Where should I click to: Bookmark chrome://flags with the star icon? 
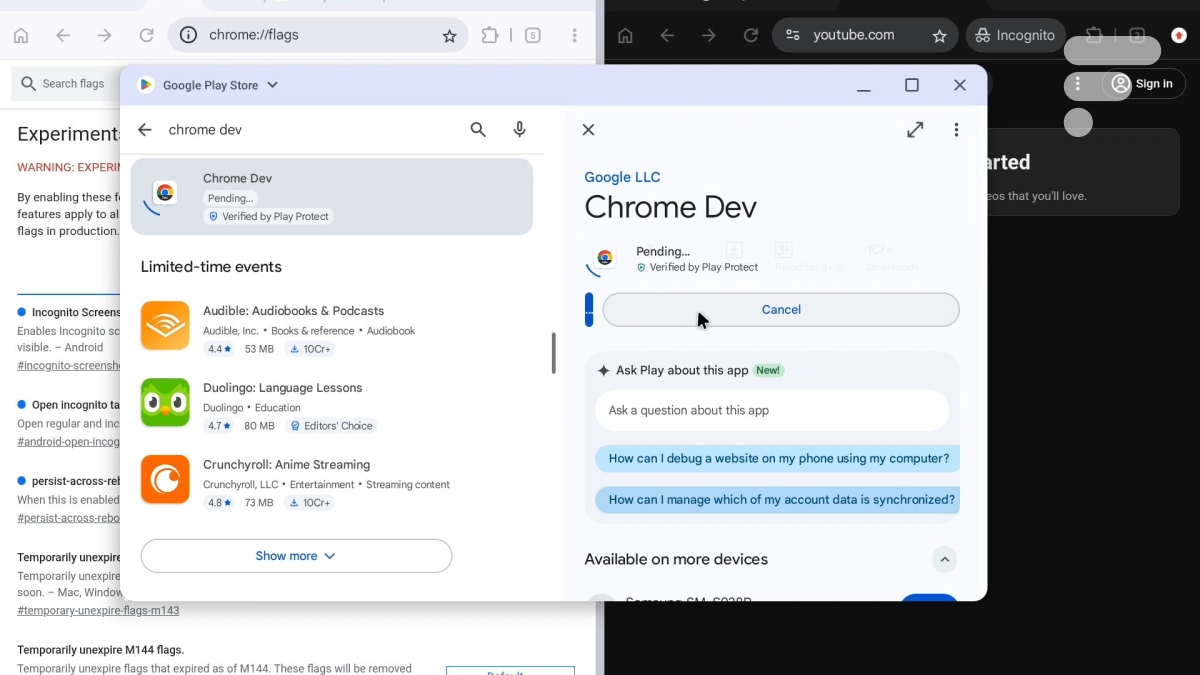[449, 36]
